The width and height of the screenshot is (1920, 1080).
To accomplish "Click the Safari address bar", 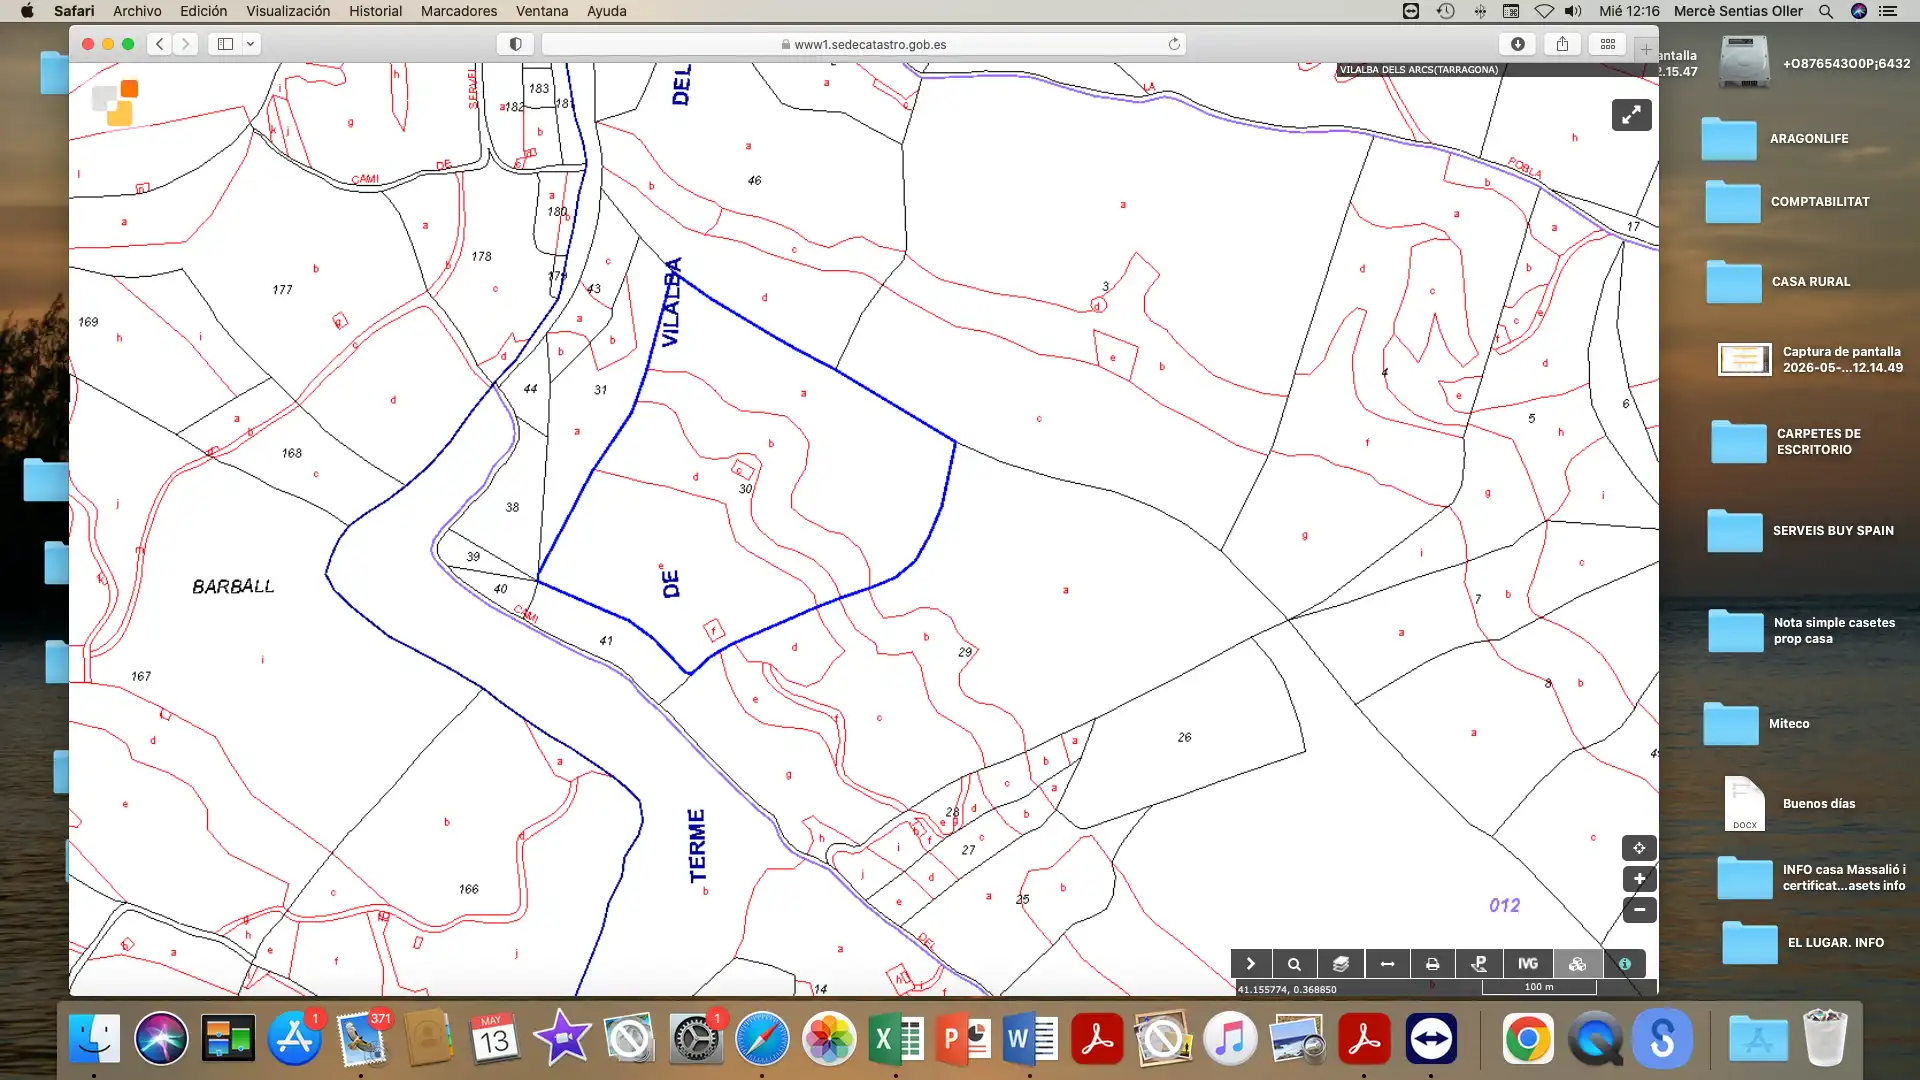I will tap(864, 44).
